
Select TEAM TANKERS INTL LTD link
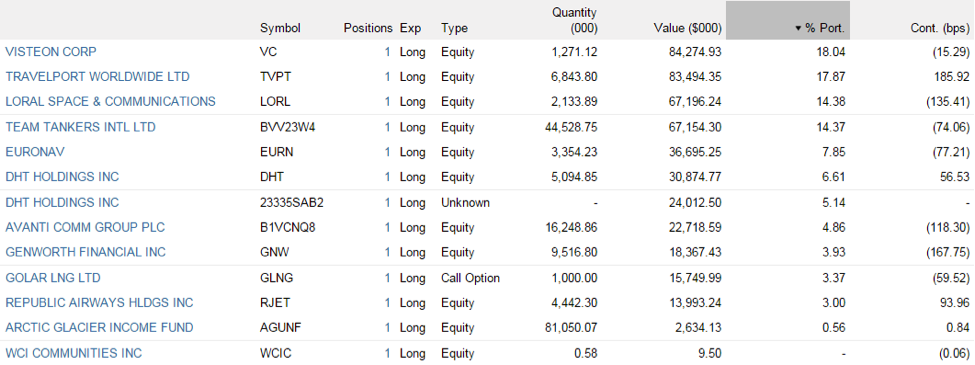pyautogui.click(x=80, y=127)
